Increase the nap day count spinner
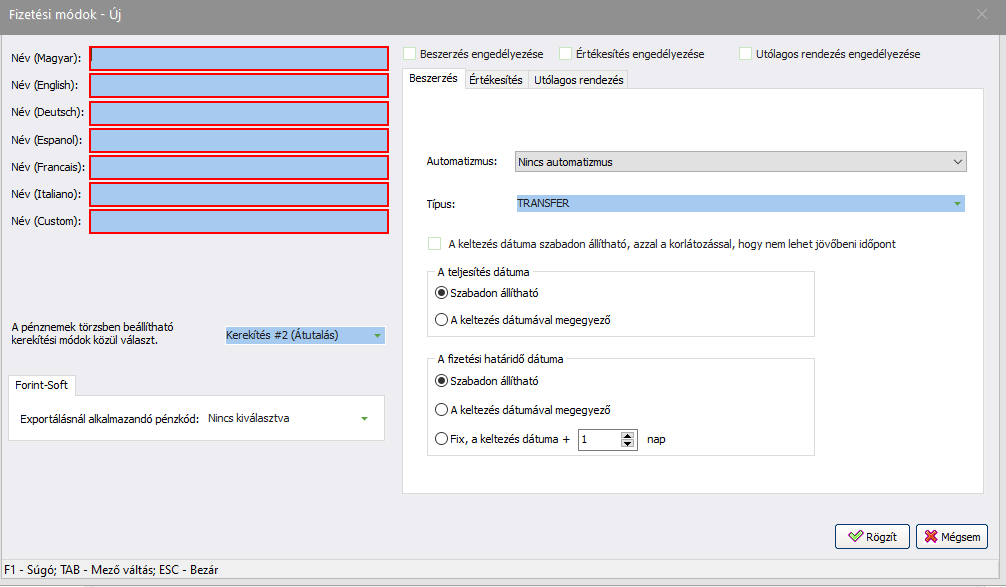 [628, 435]
